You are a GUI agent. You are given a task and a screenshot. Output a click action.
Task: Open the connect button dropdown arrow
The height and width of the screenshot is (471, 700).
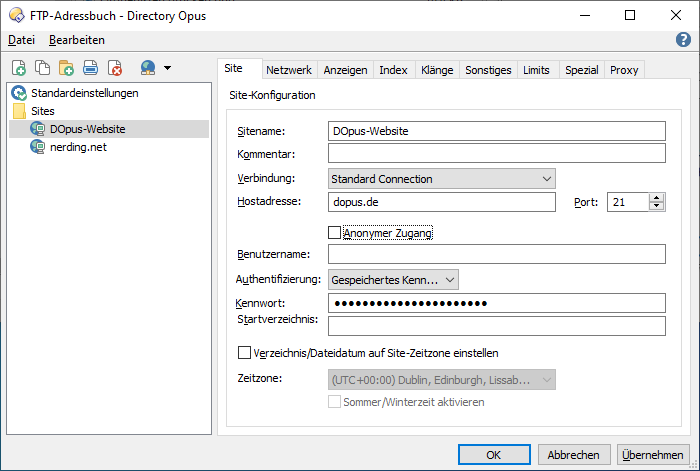pyautogui.click(x=167, y=68)
